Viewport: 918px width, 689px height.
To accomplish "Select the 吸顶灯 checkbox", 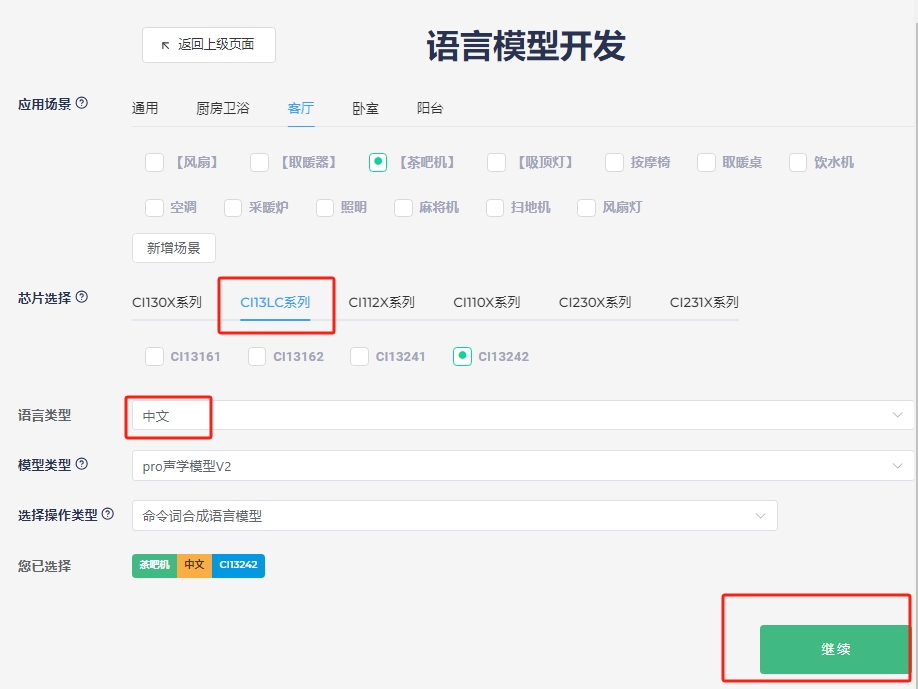I will point(496,161).
